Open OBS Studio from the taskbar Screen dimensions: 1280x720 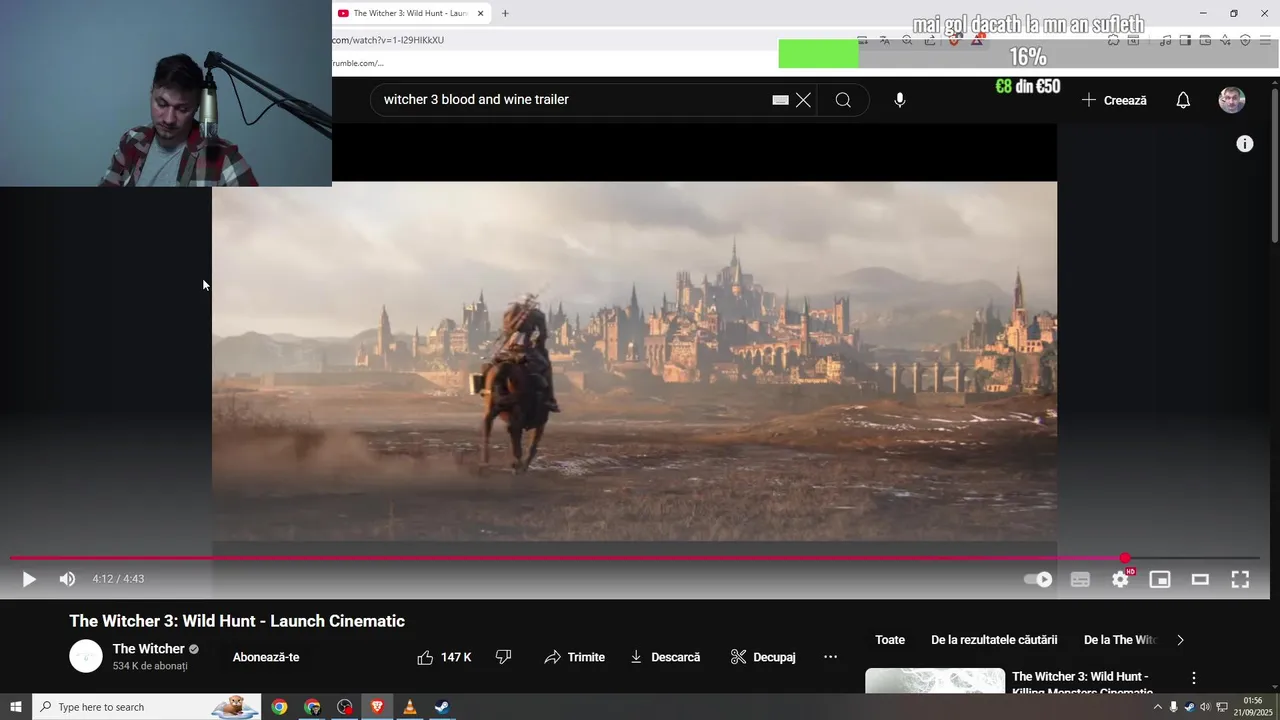(x=345, y=707)
